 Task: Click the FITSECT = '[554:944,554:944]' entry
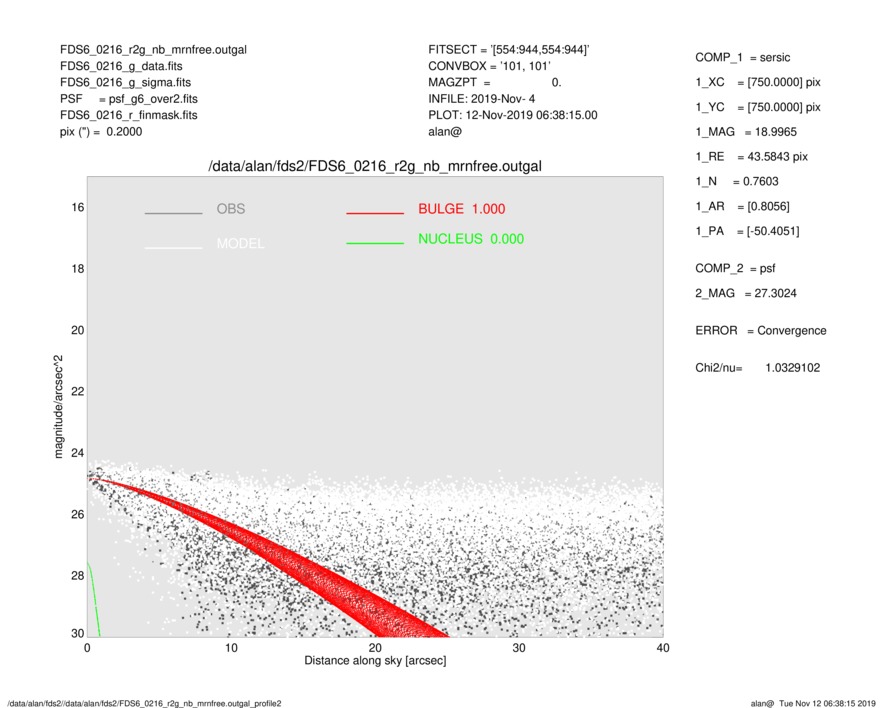coord(509,50)
